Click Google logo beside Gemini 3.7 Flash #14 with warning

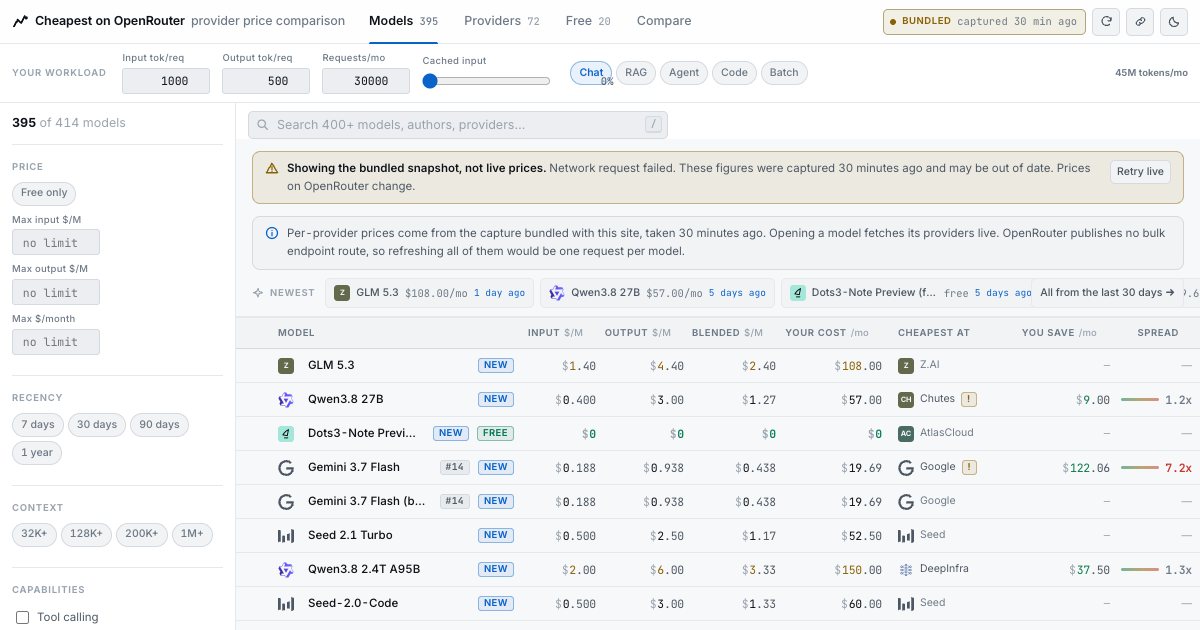pos(286,467)
